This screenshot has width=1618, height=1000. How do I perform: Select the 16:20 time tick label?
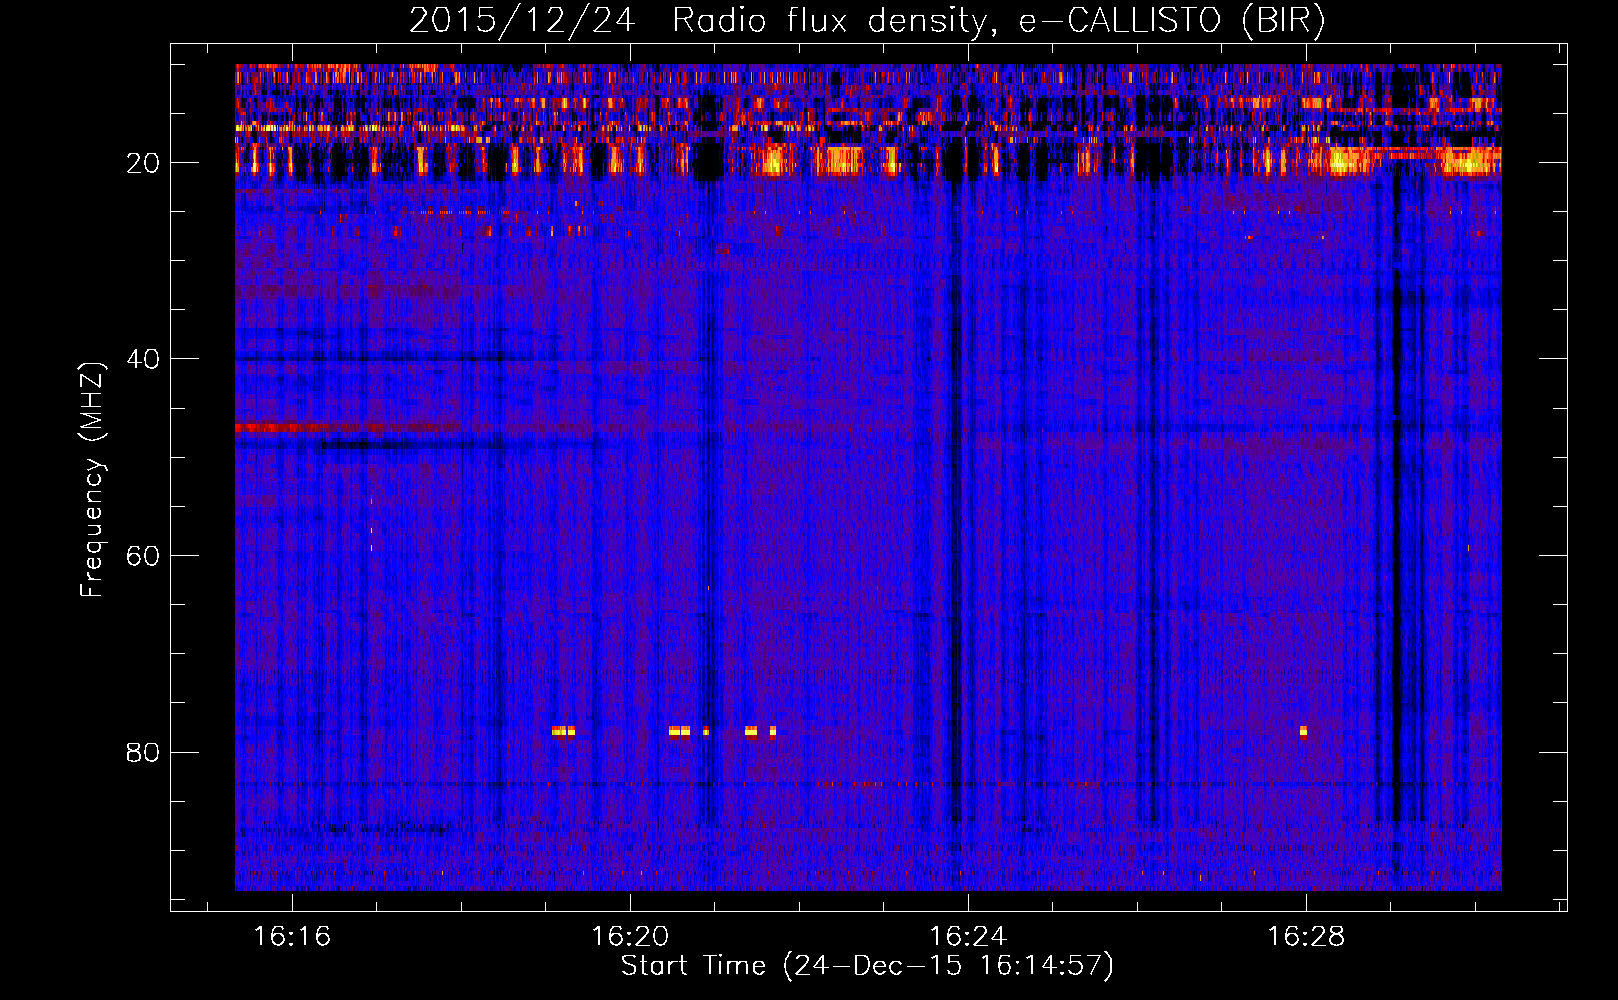pos(630,936)
